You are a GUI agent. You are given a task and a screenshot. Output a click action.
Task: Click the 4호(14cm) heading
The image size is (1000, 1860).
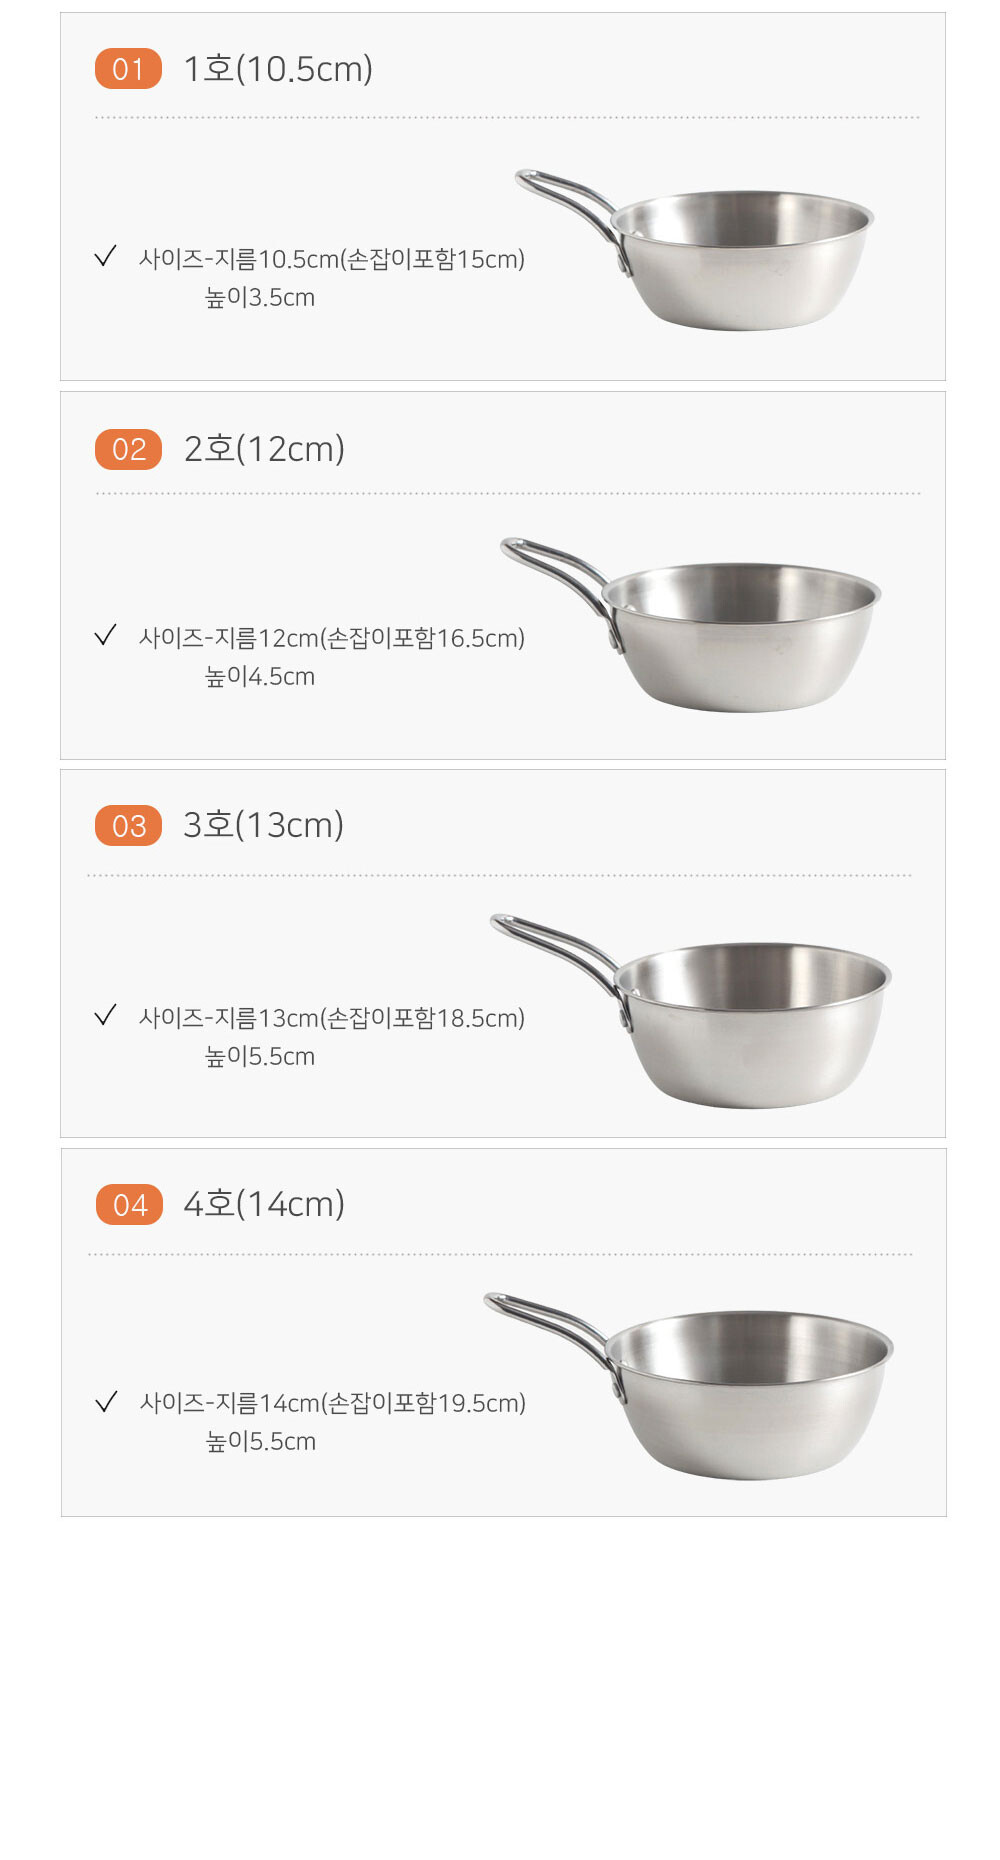[x=264, y=1204]
